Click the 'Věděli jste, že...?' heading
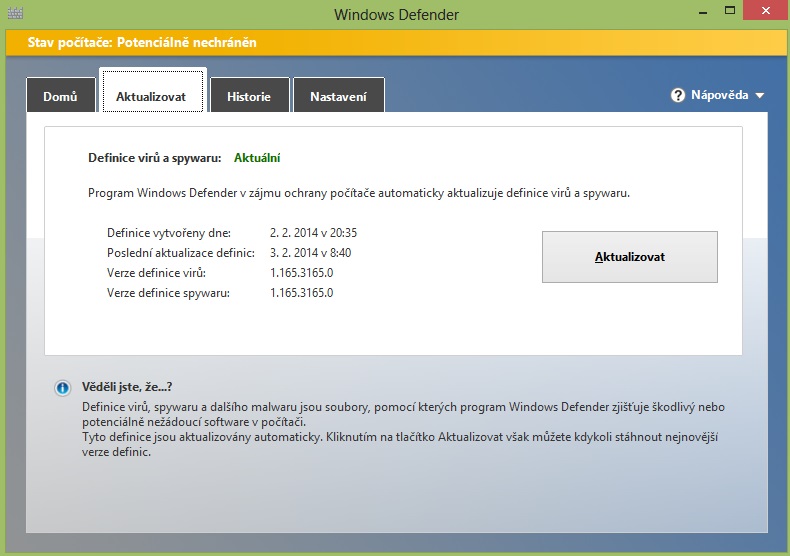The height and width of the screenshot is (556, 790). pos(127,387)
